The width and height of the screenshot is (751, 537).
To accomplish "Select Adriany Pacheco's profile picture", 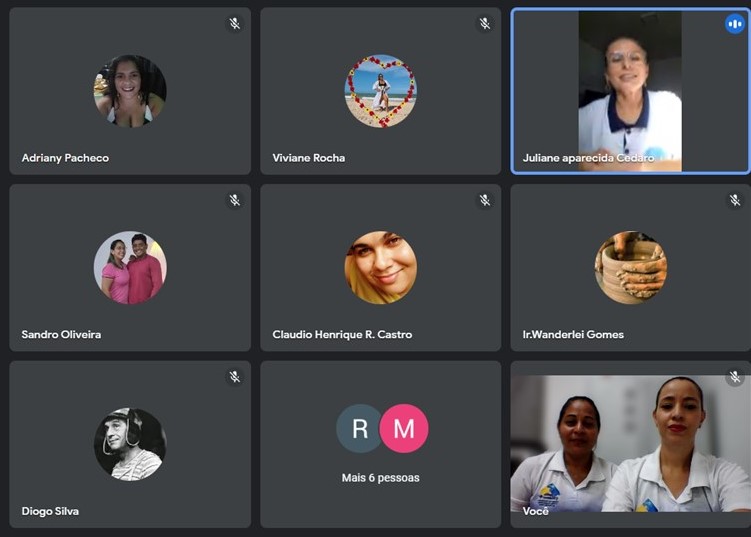I will [130, 91].
